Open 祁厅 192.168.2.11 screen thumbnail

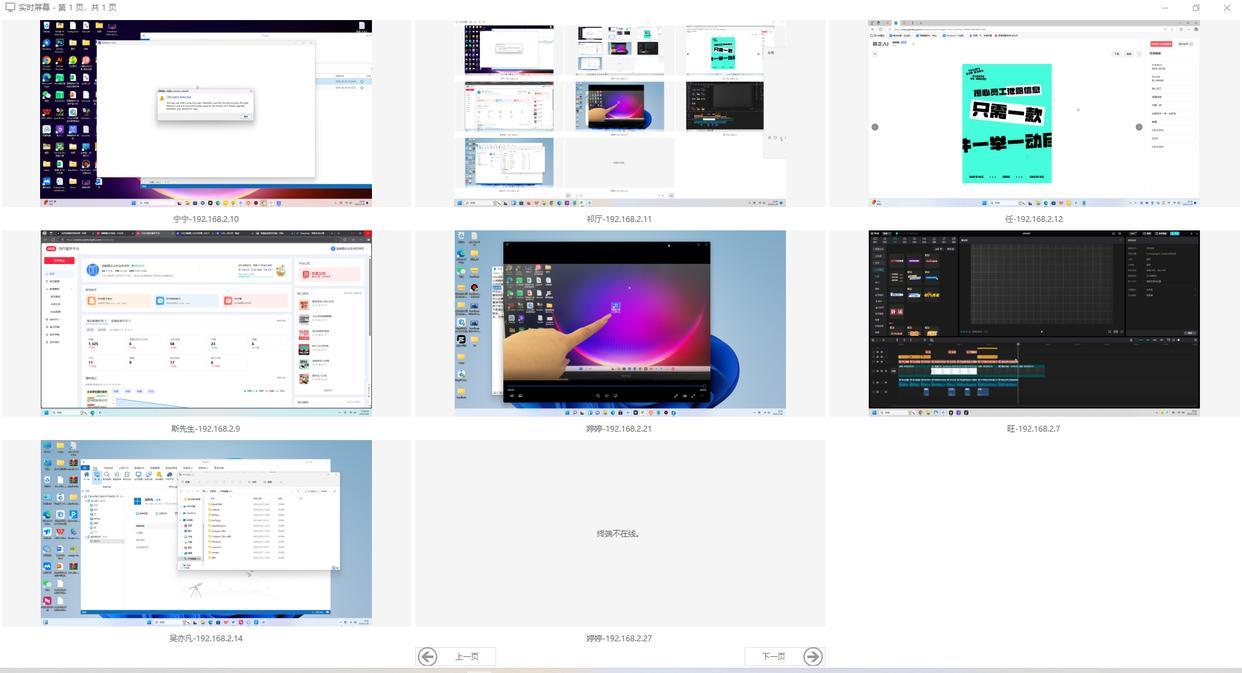[620, 113]
